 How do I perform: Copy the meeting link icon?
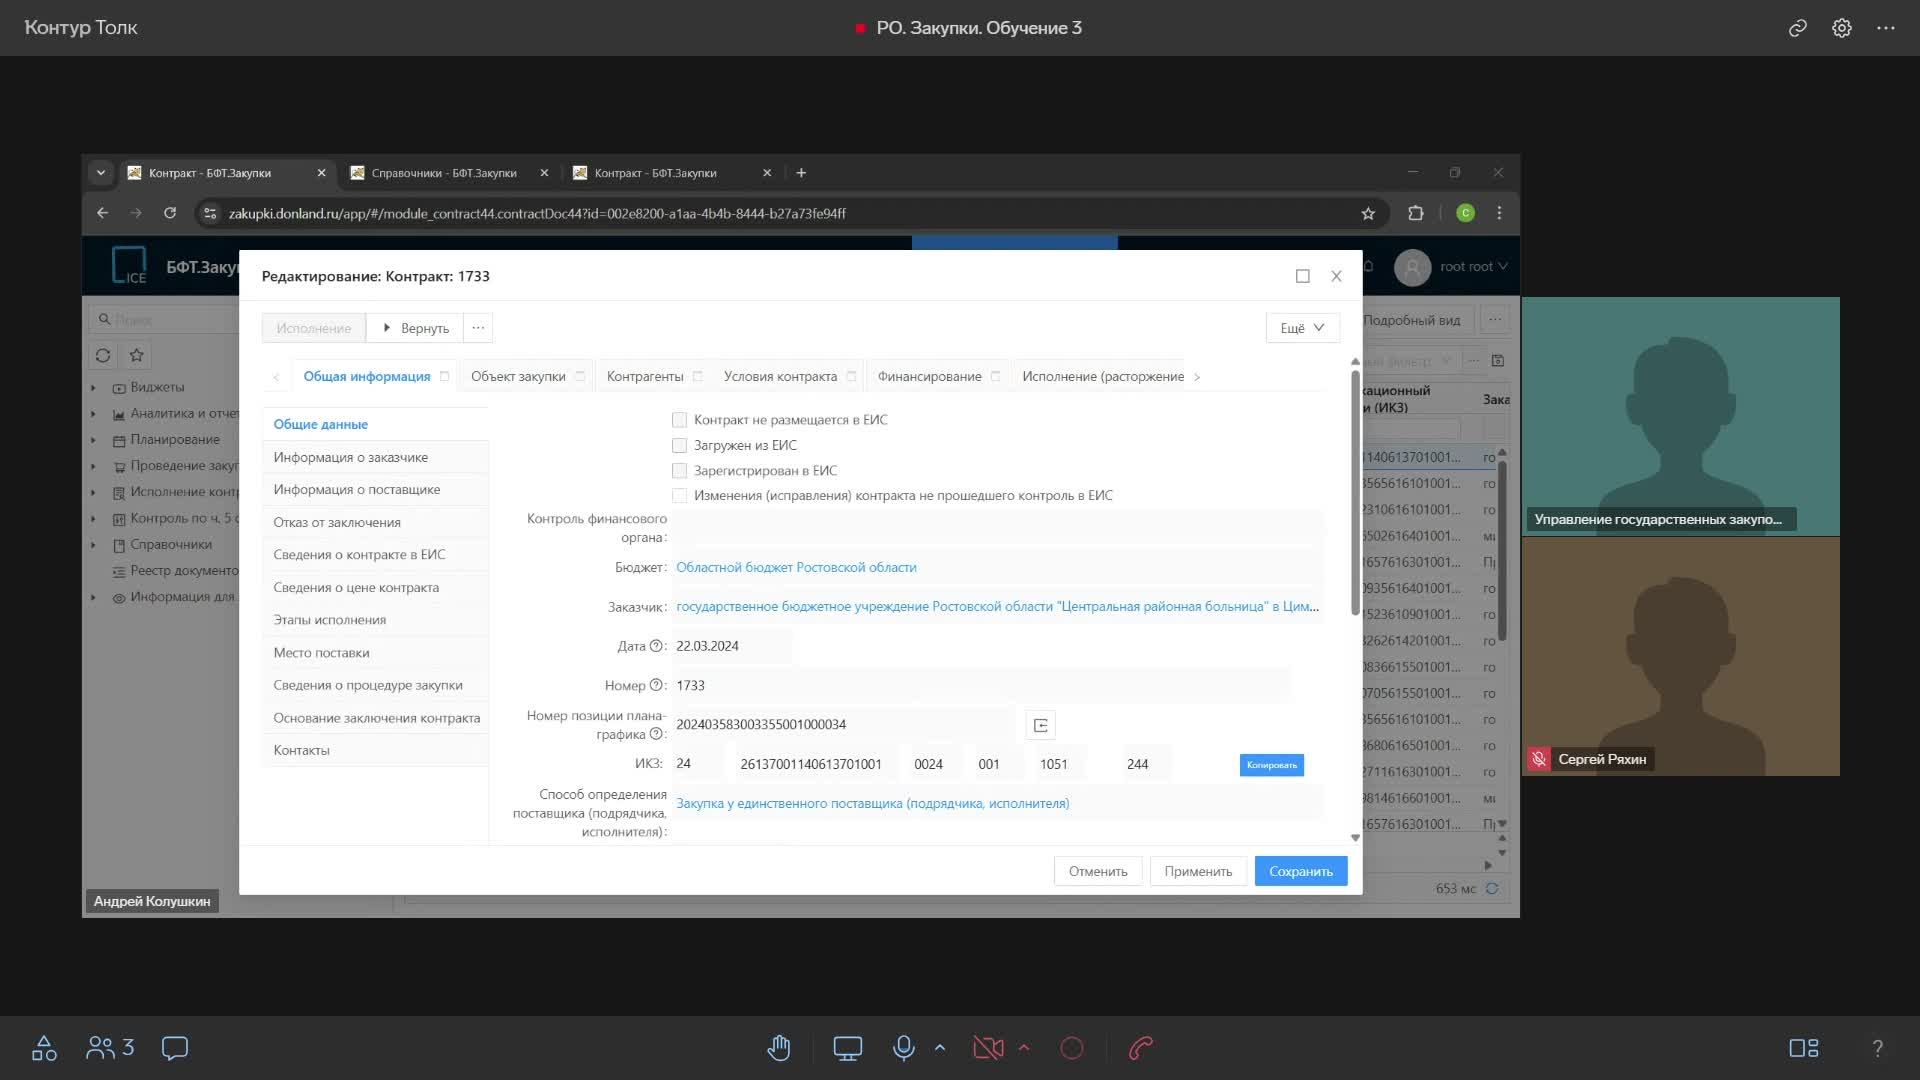pos(1797,28)
